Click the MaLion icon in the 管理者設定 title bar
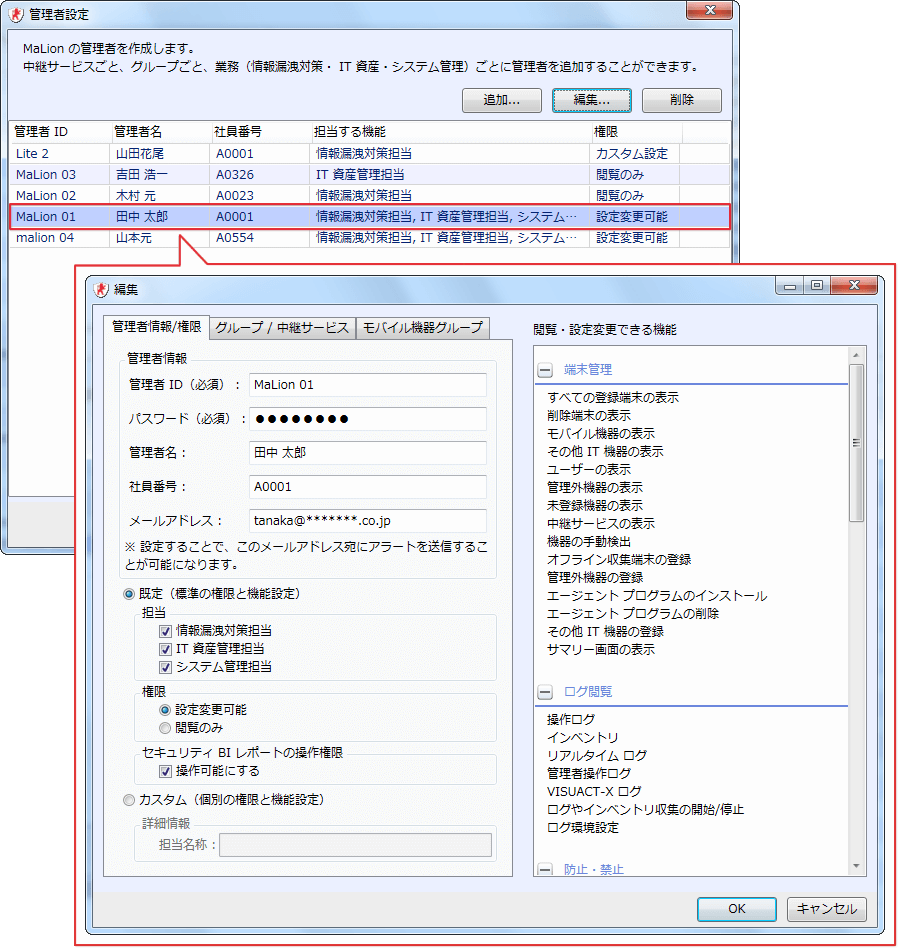 [x=17, y=14]
